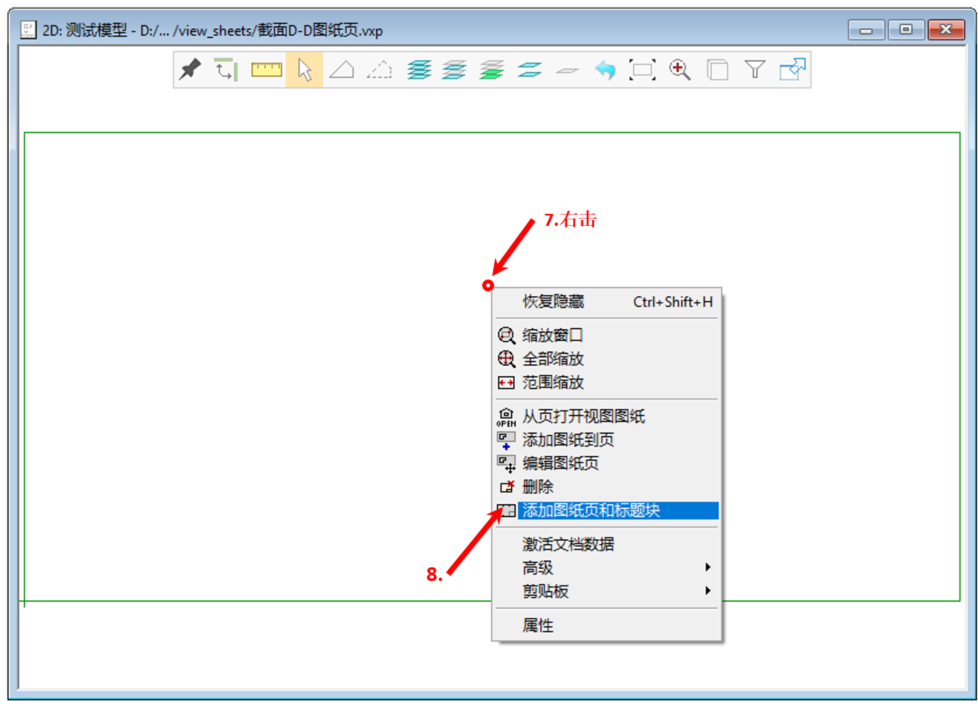
Task: Click the zoom-in magnifier icon
Action: tap(679, 69)
